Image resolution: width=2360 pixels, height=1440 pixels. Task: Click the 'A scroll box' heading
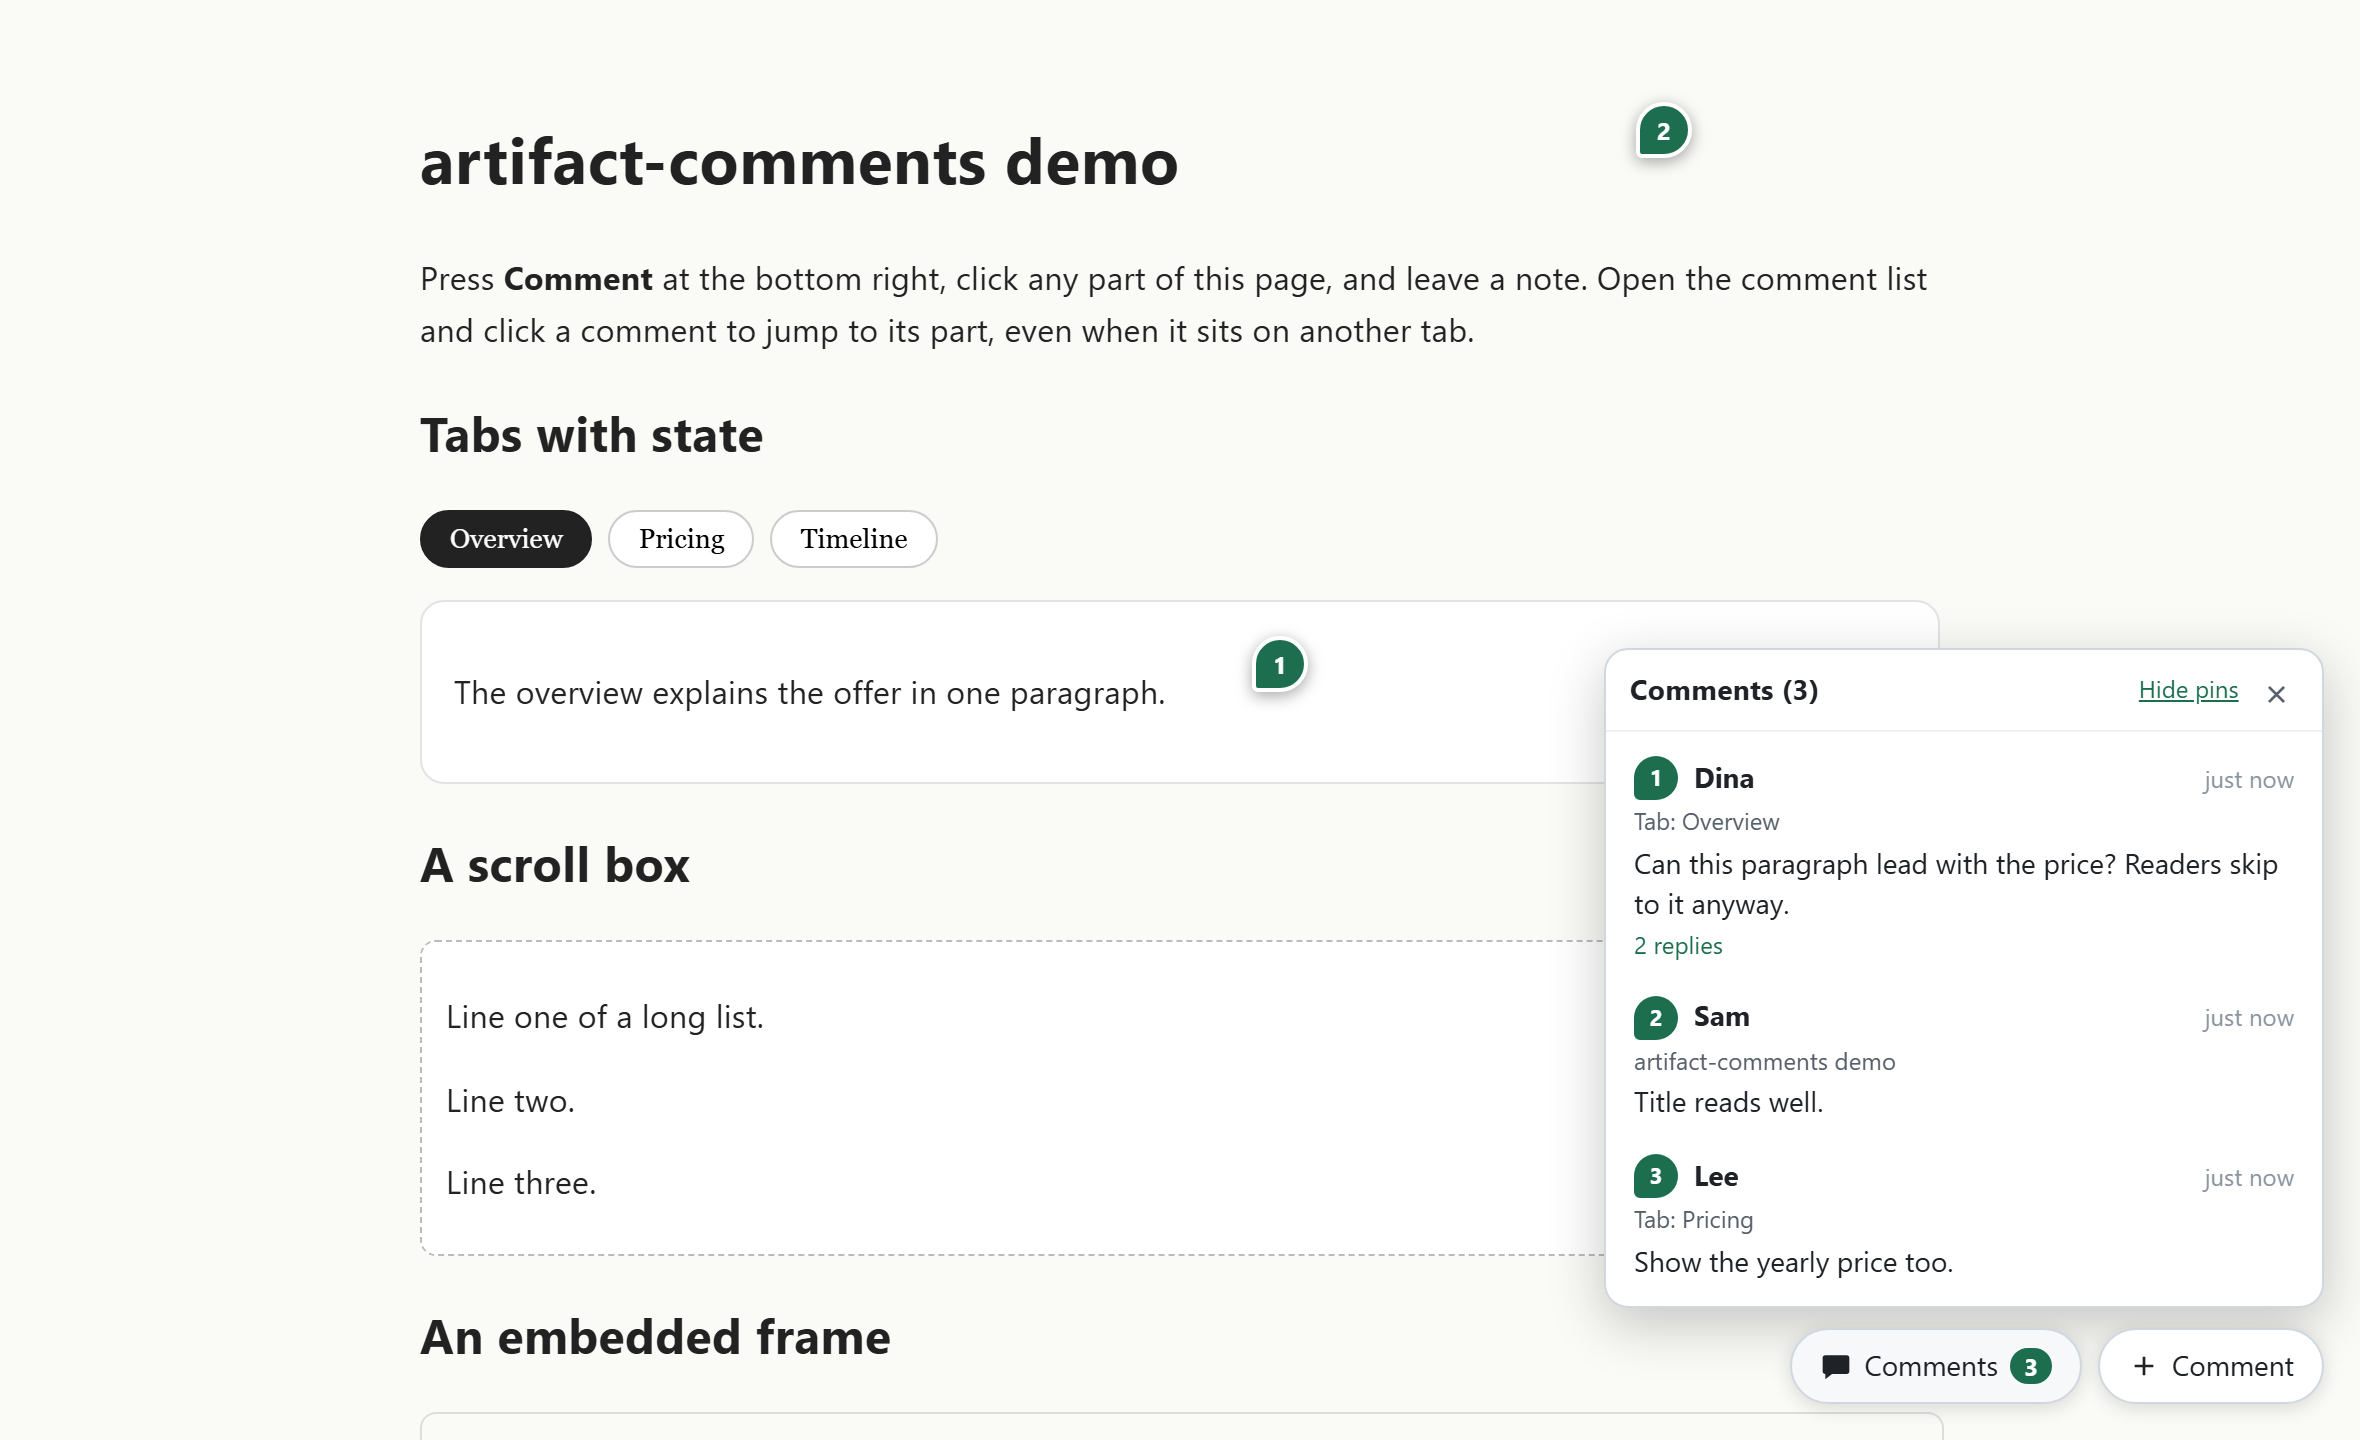pyautogui.click(x=555, y=865)
